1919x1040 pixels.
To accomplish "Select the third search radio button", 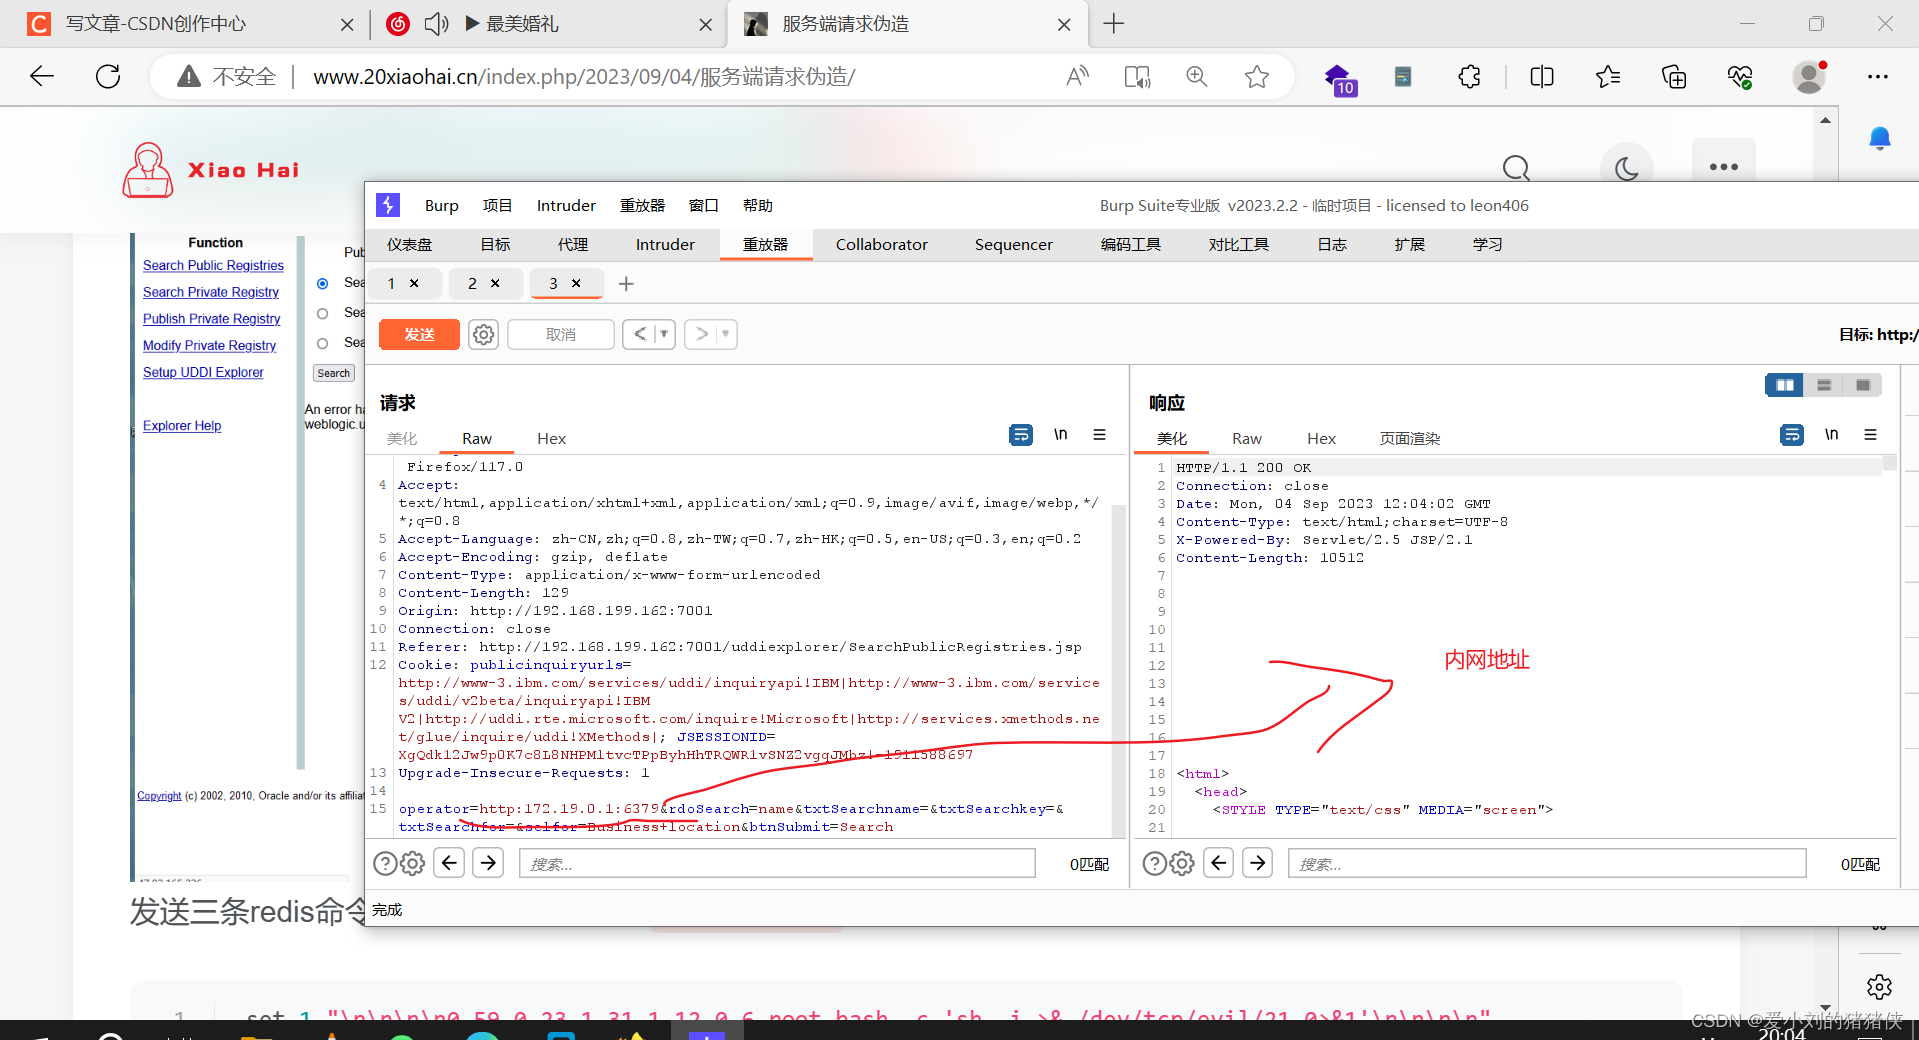I will coord(322,343).
